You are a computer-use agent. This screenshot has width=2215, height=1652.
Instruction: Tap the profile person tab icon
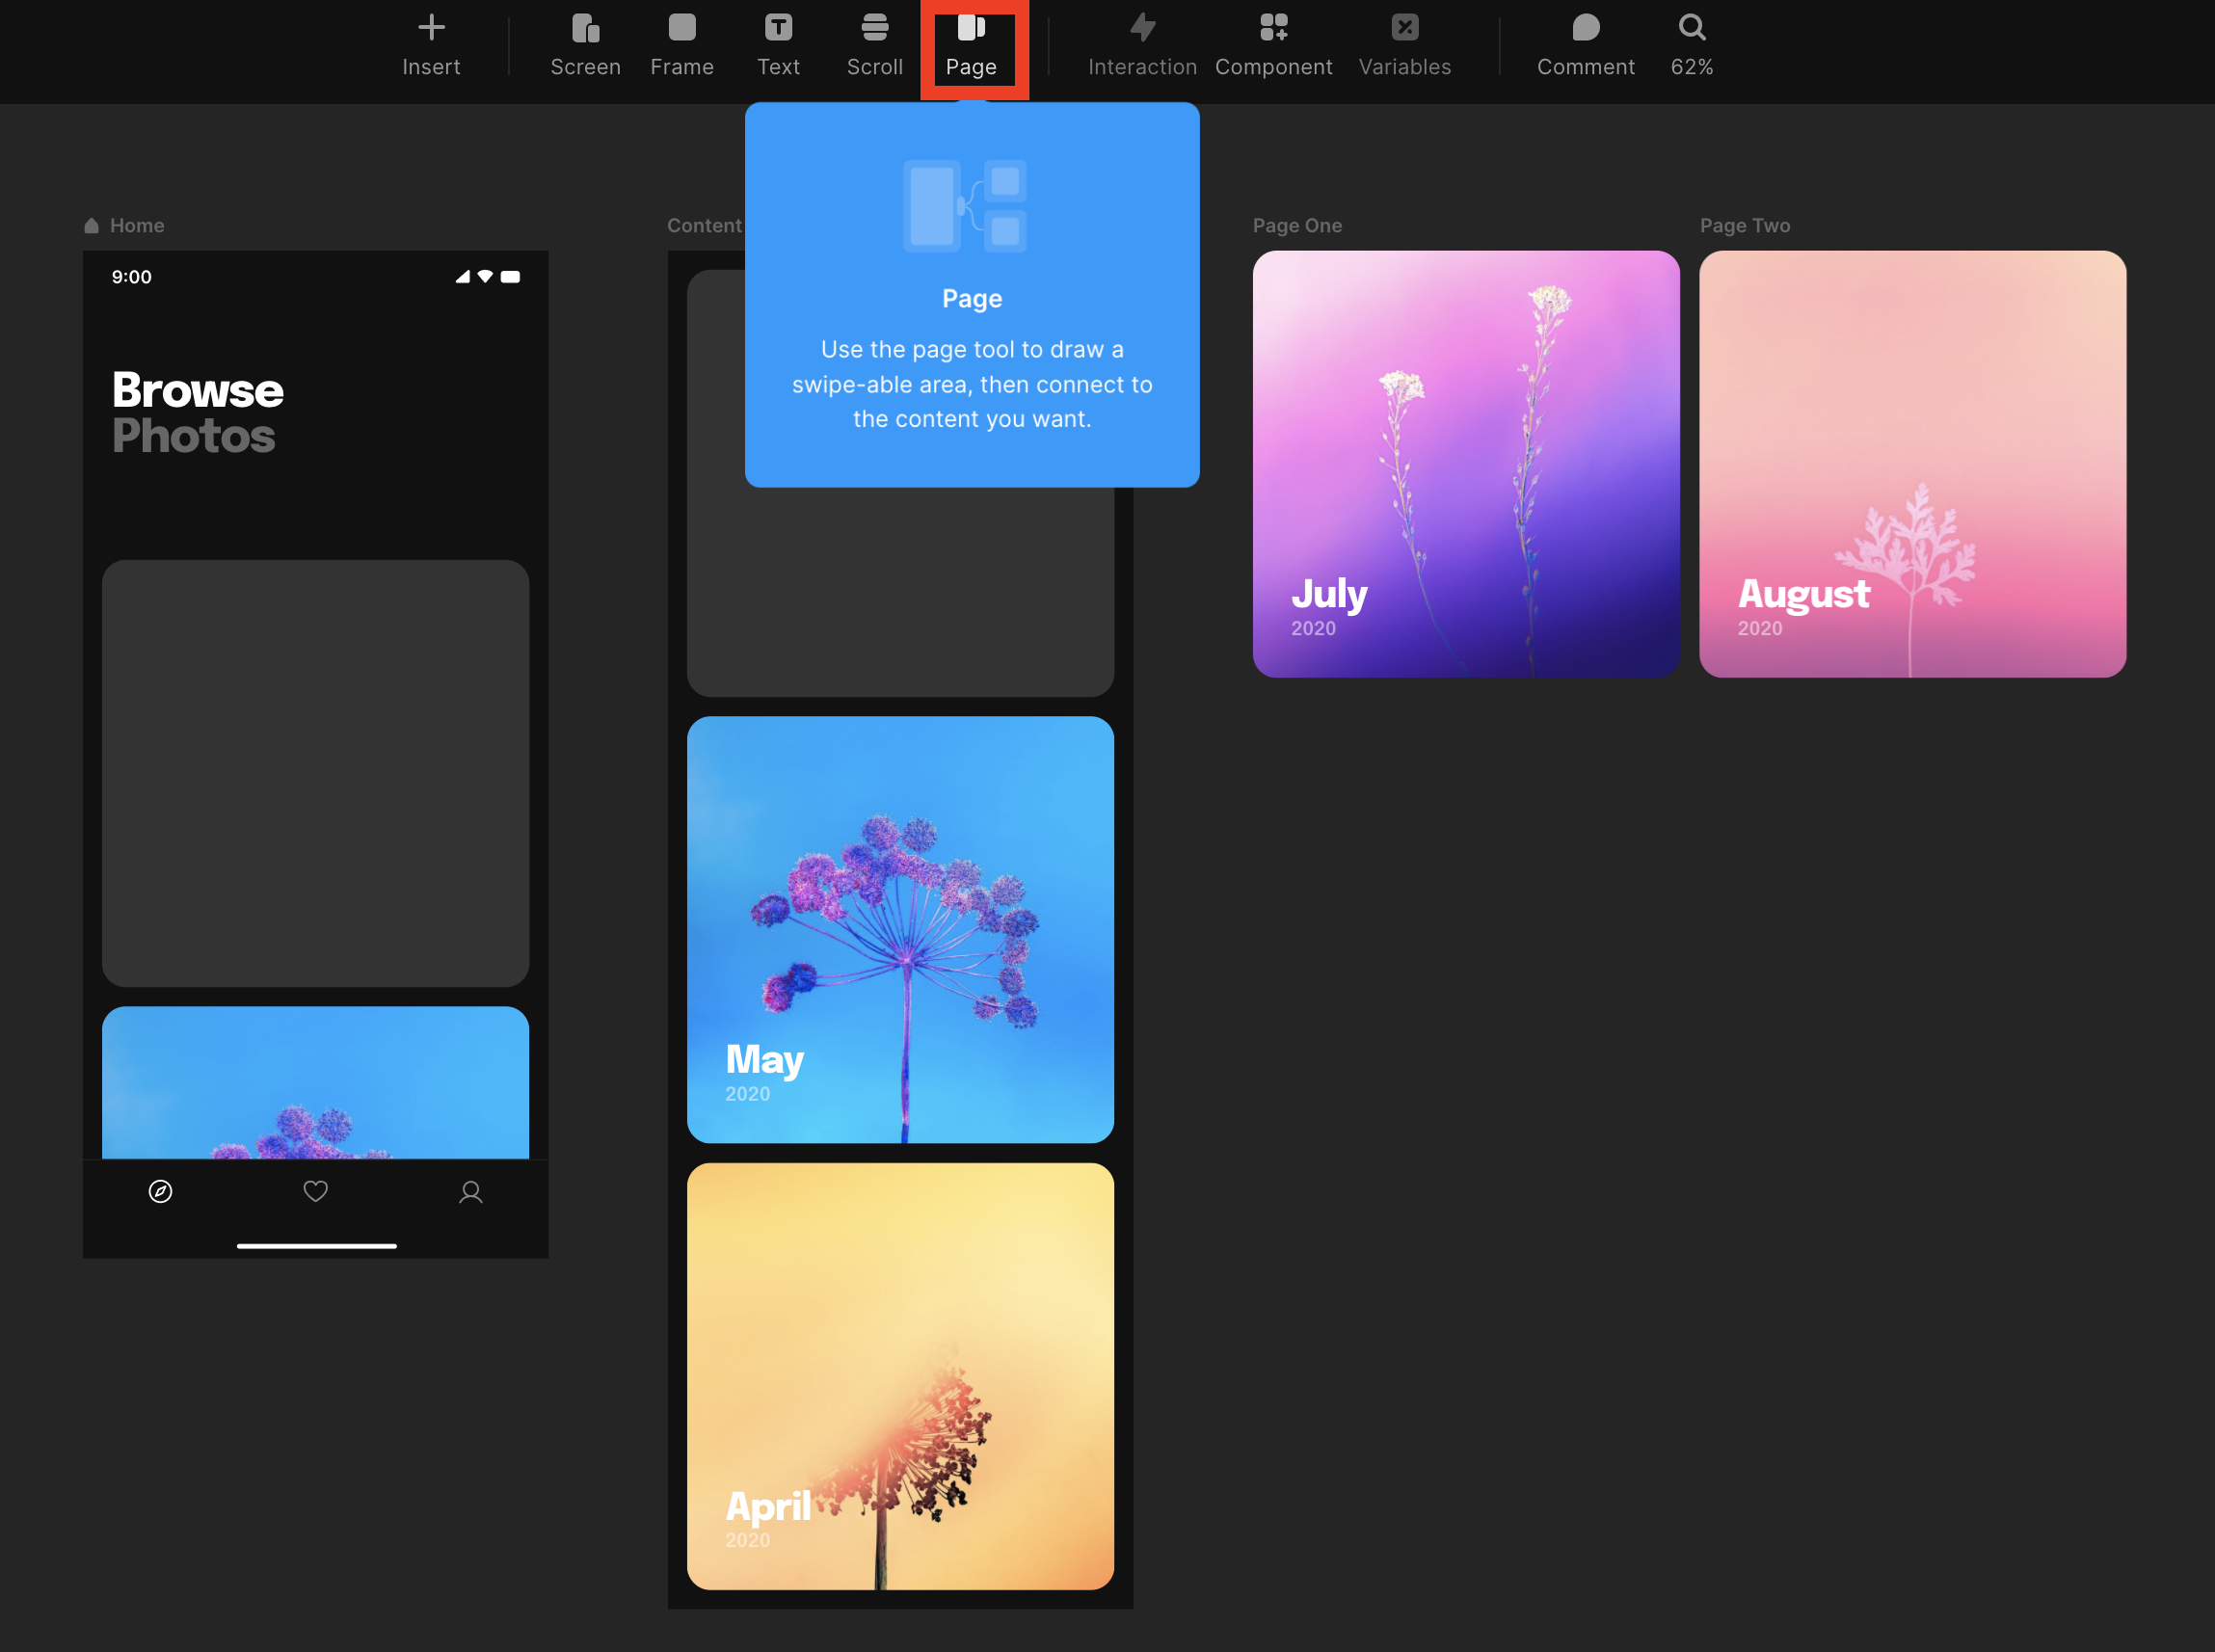[x=470, y=1191]
